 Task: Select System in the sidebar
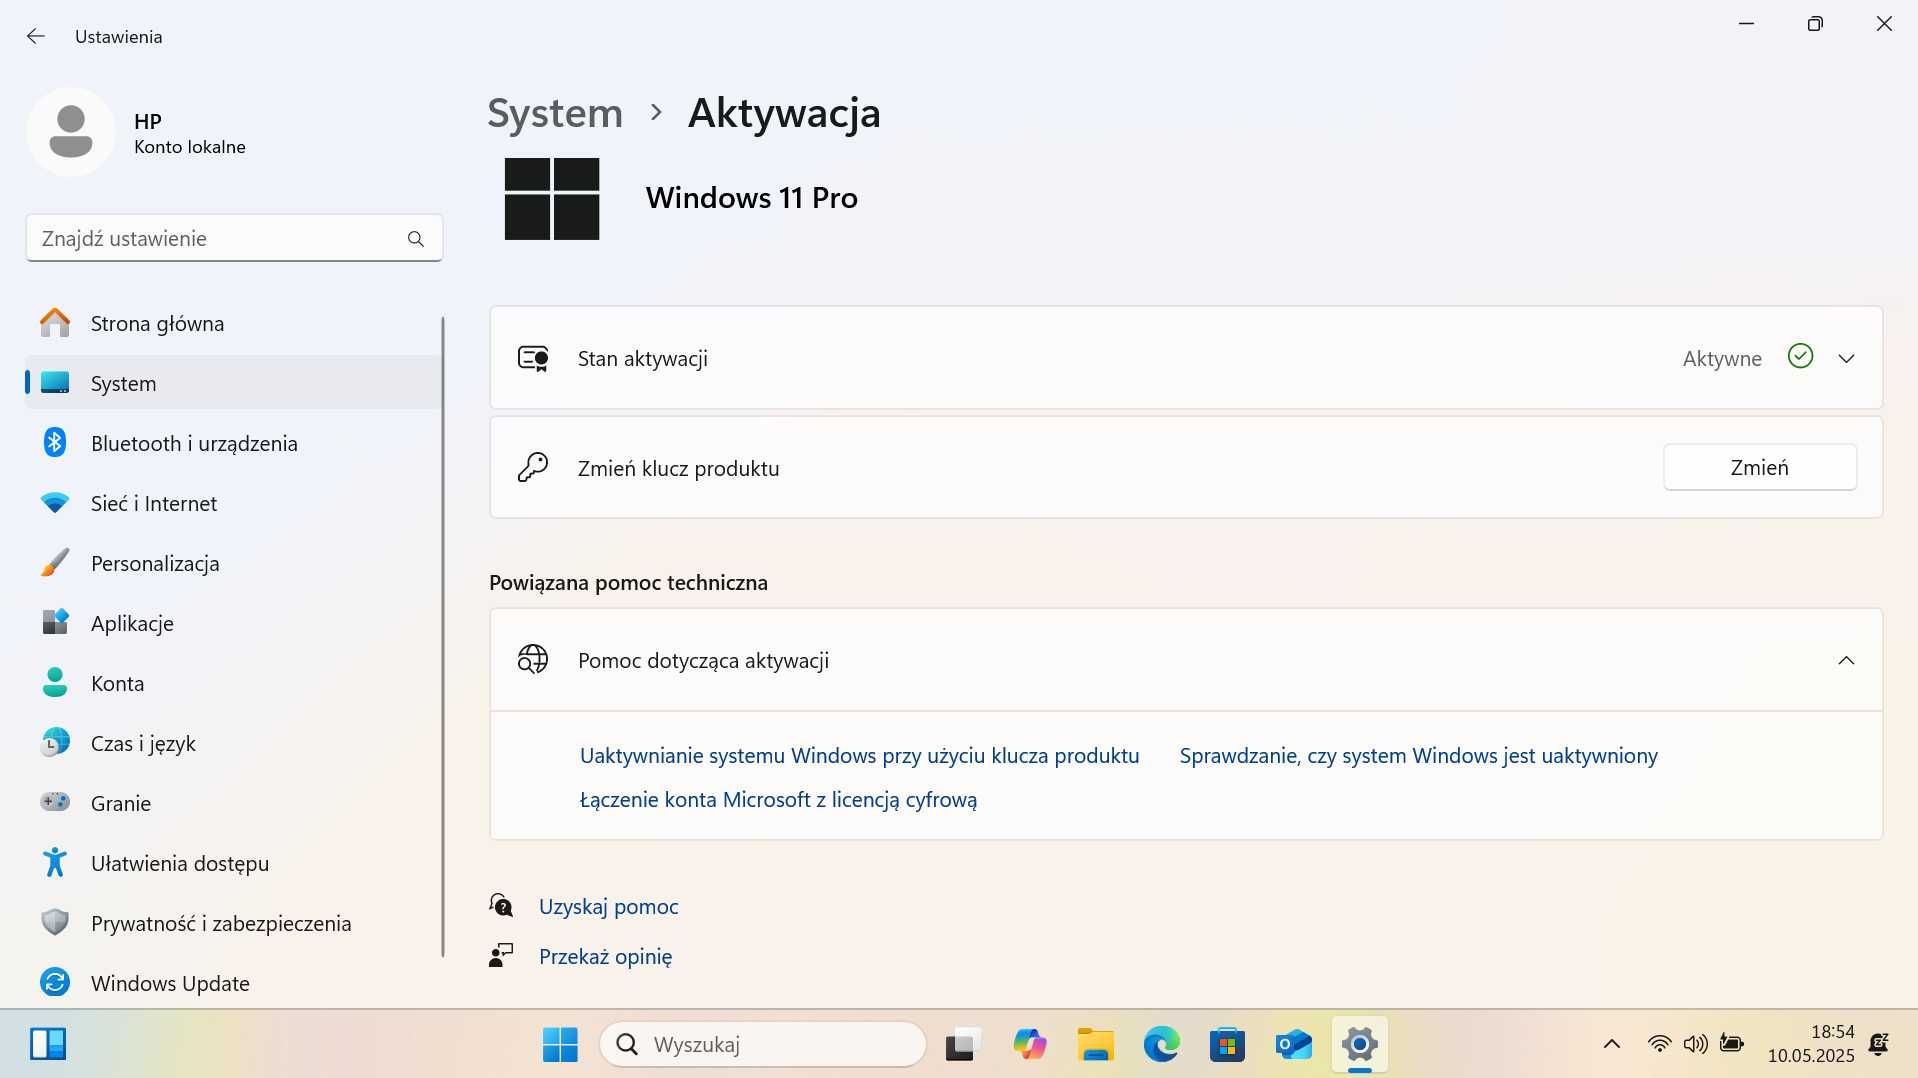(233, 383)
